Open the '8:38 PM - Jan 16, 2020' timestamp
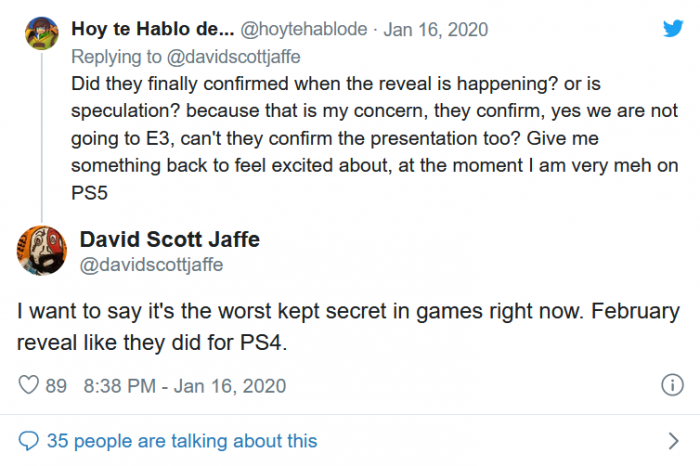The image size is (700, 466). [185, 385]
